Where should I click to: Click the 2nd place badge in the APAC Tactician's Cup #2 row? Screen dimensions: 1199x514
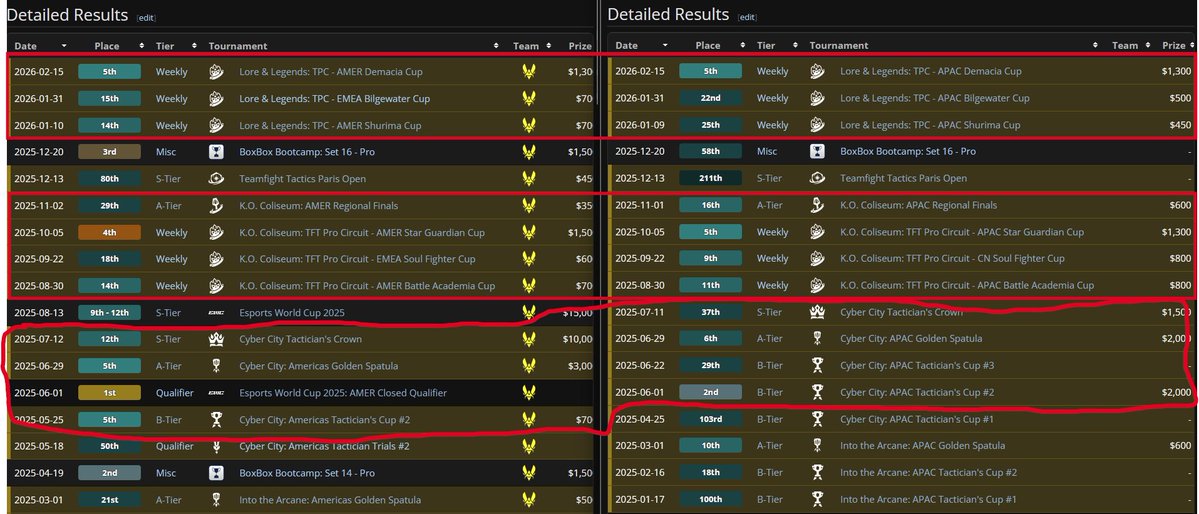tap(710, 392)
